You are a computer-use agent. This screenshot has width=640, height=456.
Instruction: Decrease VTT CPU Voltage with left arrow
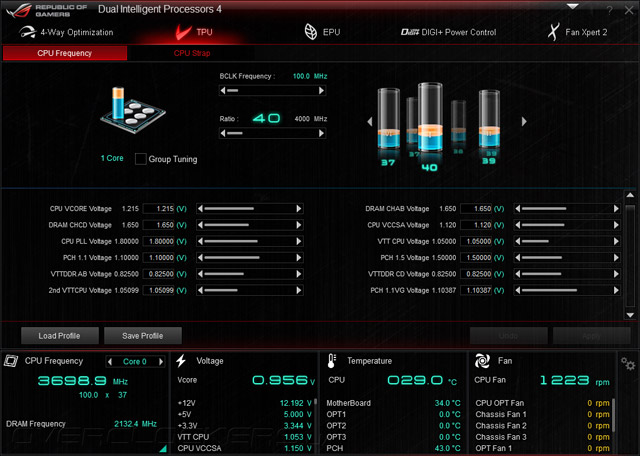click(x=518, y=241)
